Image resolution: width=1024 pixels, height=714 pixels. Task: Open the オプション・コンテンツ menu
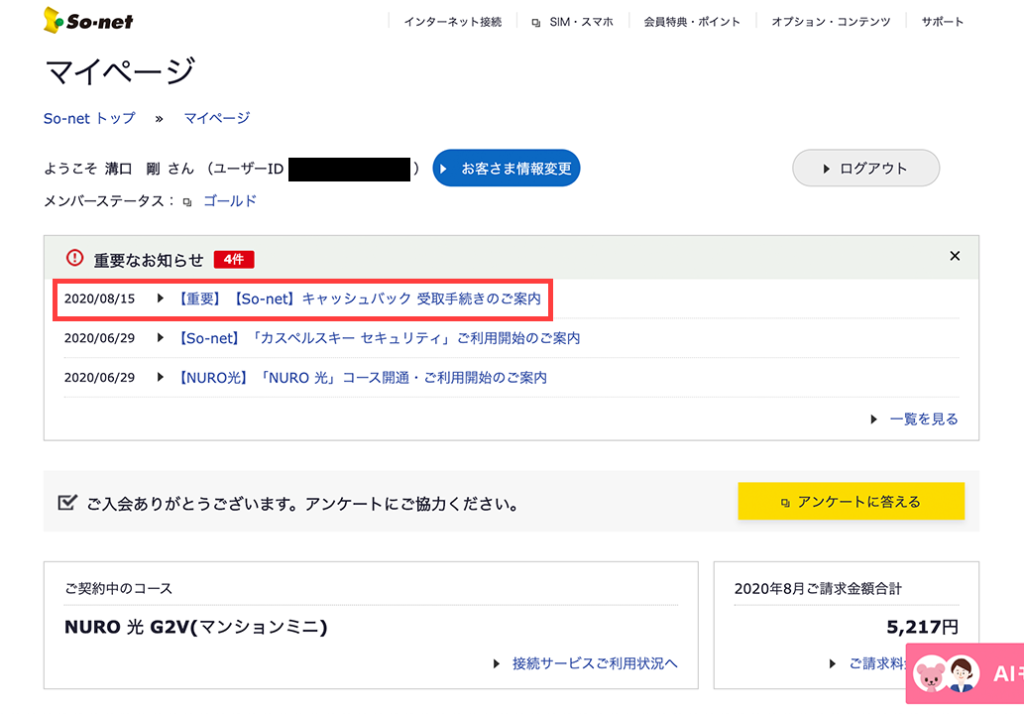830,22
